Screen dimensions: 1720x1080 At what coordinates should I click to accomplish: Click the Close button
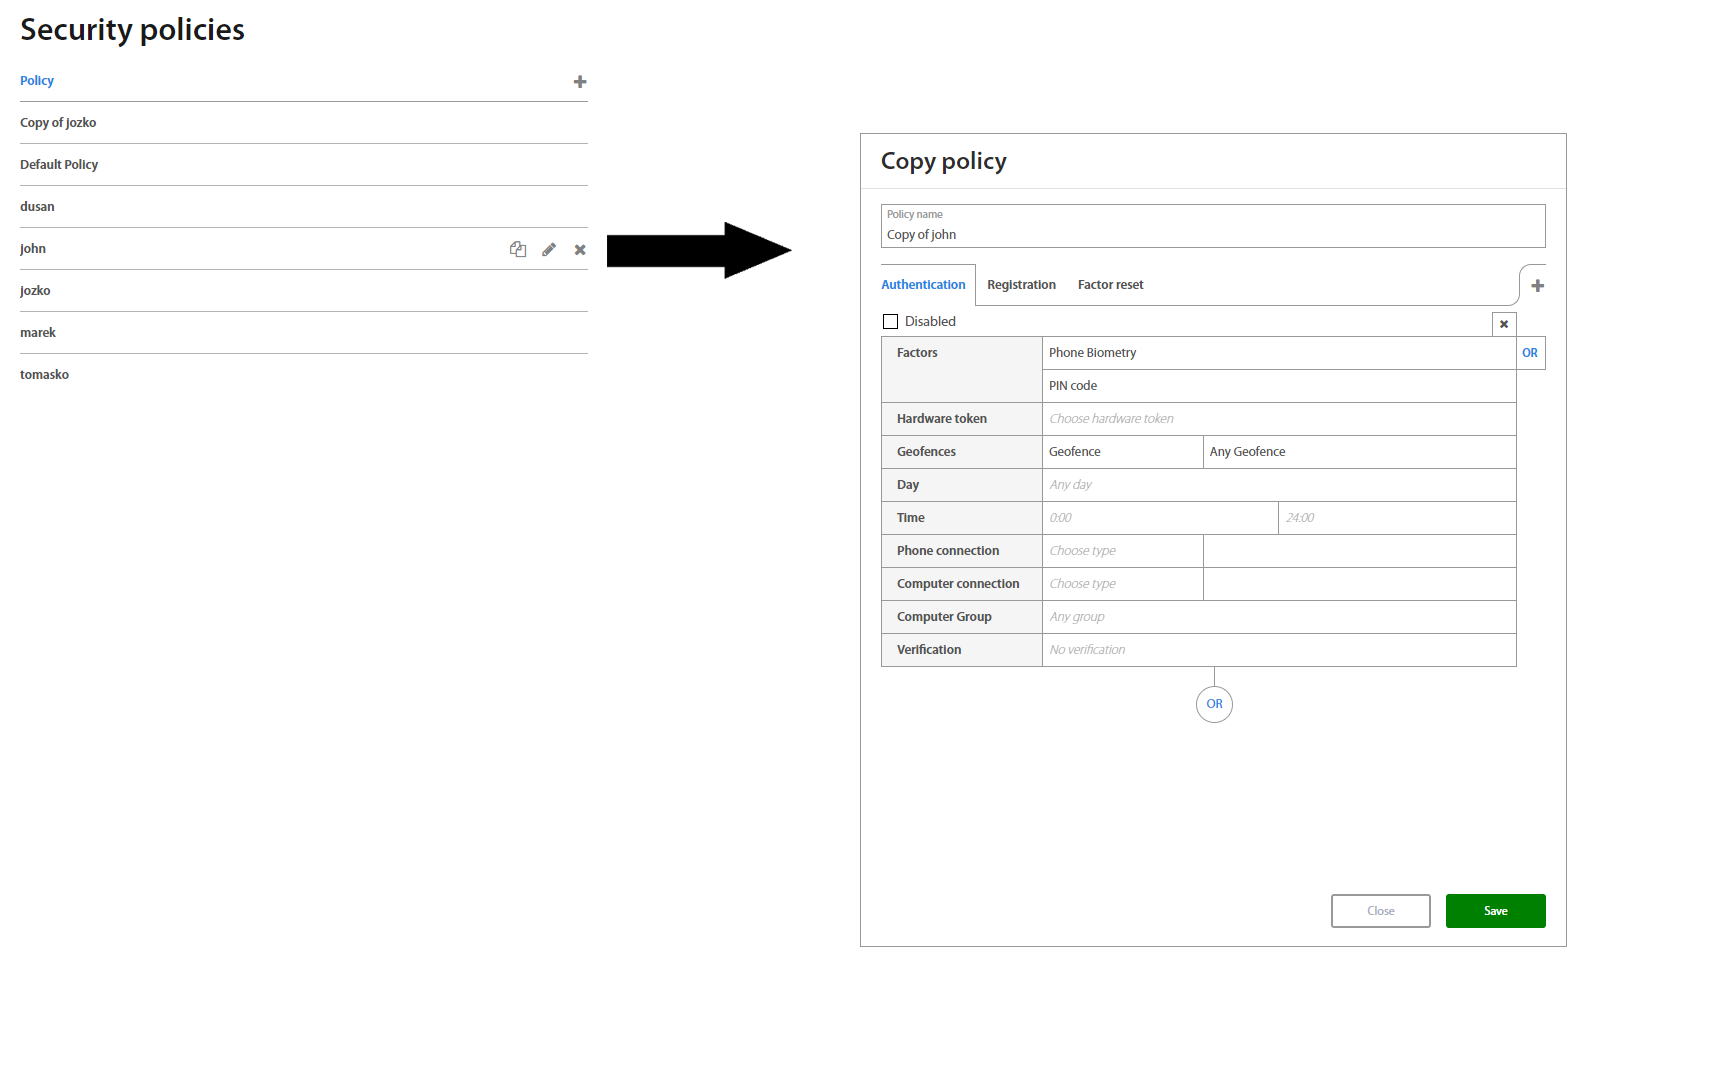tap(1380, 911)
